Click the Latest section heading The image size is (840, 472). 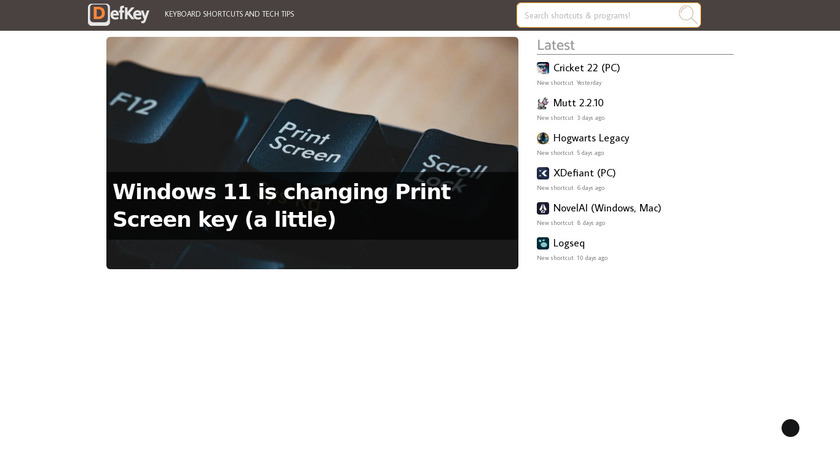coord(556,45)
